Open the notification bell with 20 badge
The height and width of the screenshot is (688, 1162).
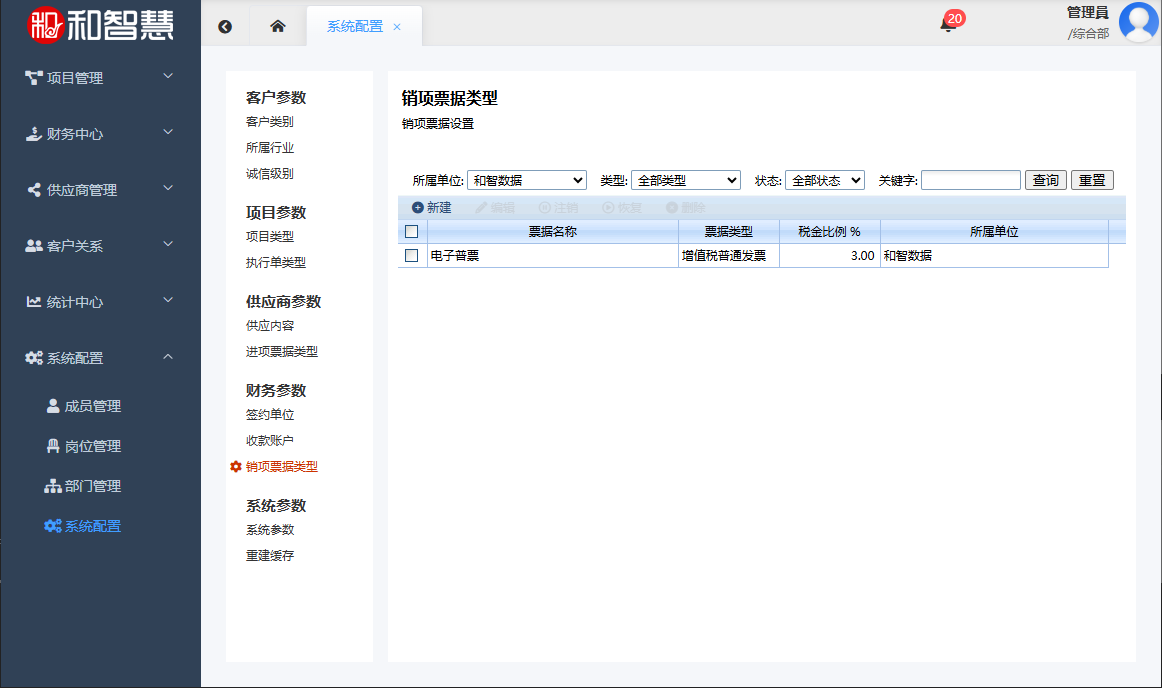[x=948, y=24]
